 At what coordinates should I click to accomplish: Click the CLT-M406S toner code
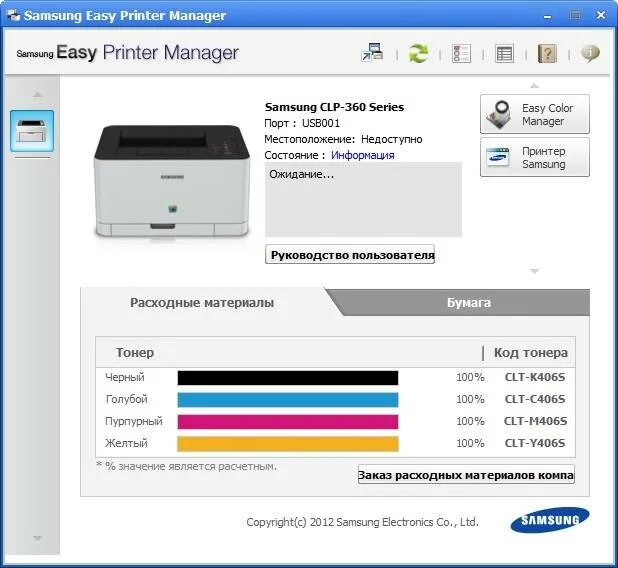[535, 421]
